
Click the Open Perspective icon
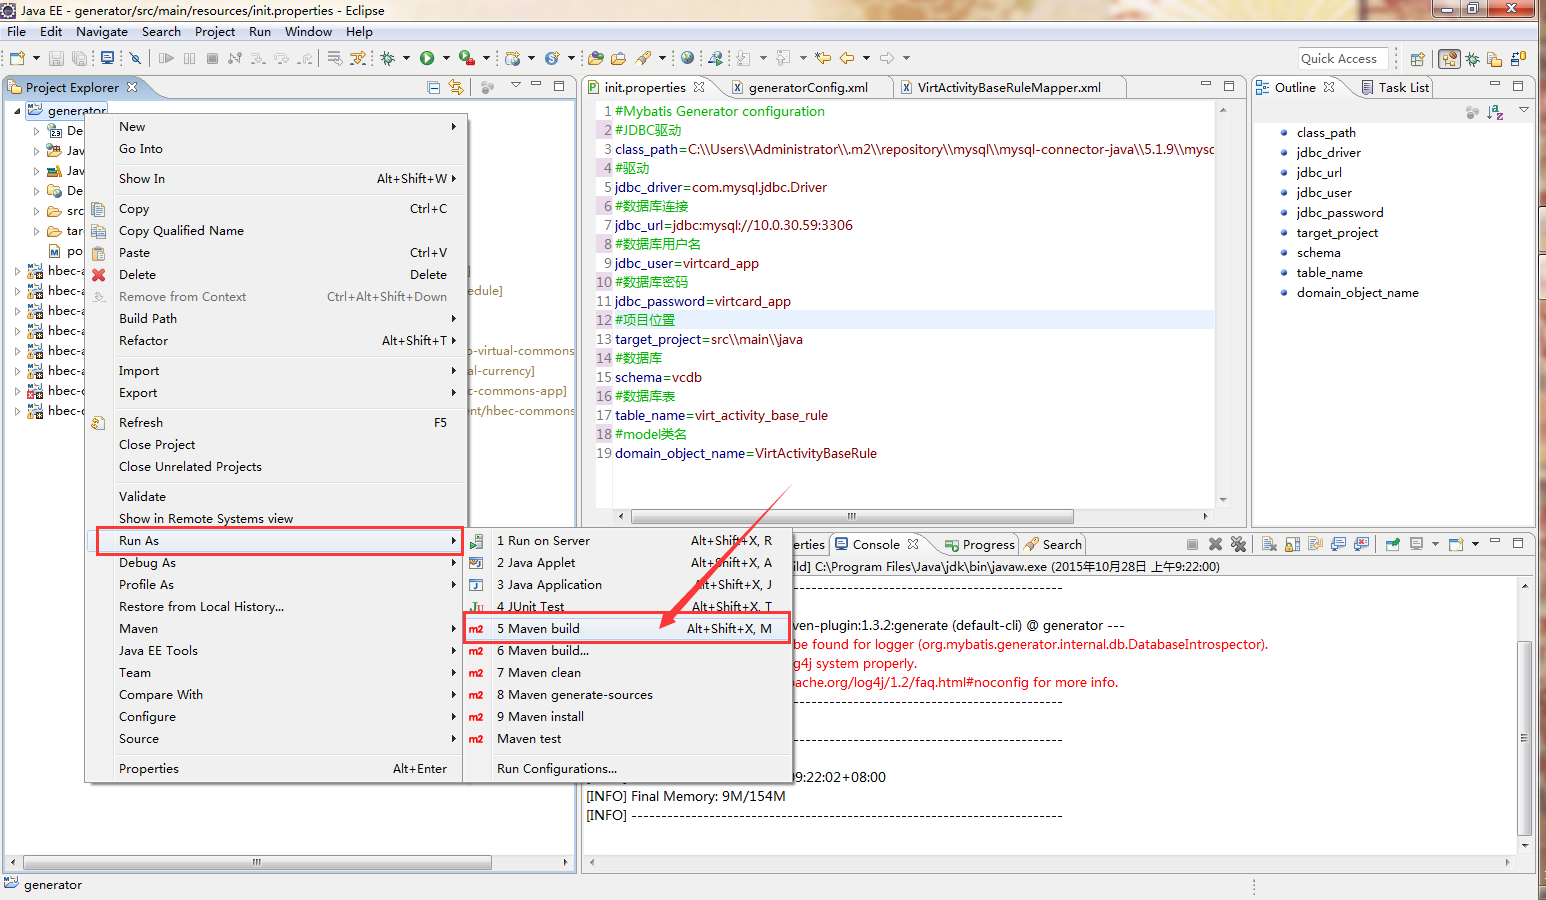point(1417,59)
